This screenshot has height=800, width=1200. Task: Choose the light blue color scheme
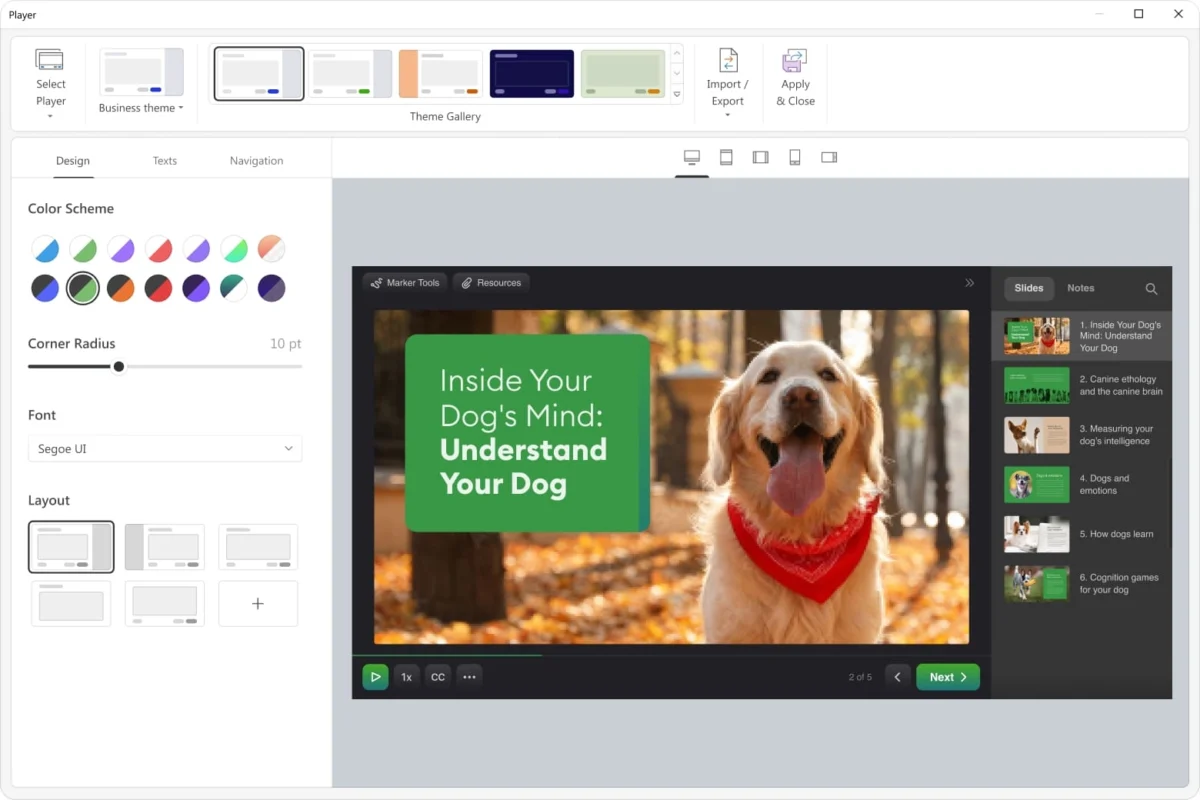click(x=45, y=249)
